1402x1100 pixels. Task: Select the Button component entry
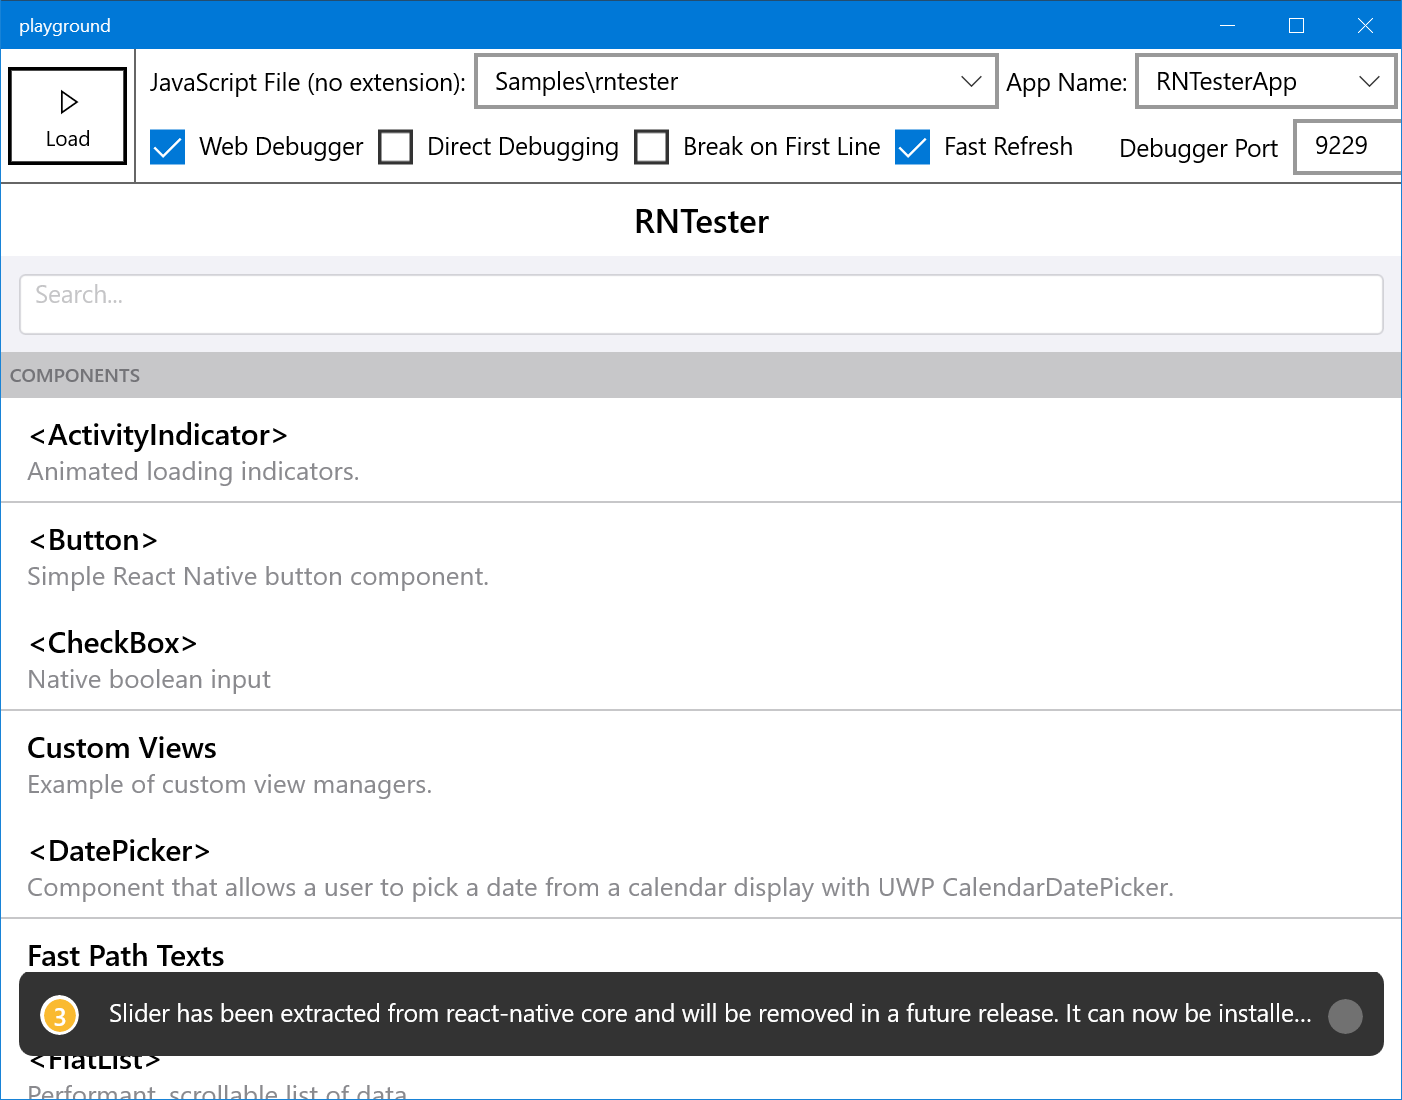coord(92,540)
